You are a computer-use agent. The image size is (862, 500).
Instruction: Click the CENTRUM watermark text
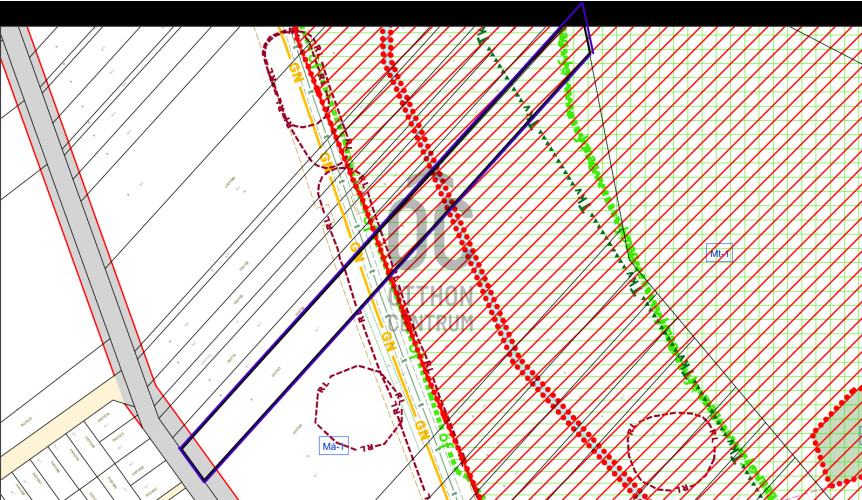tap(430, 323)
